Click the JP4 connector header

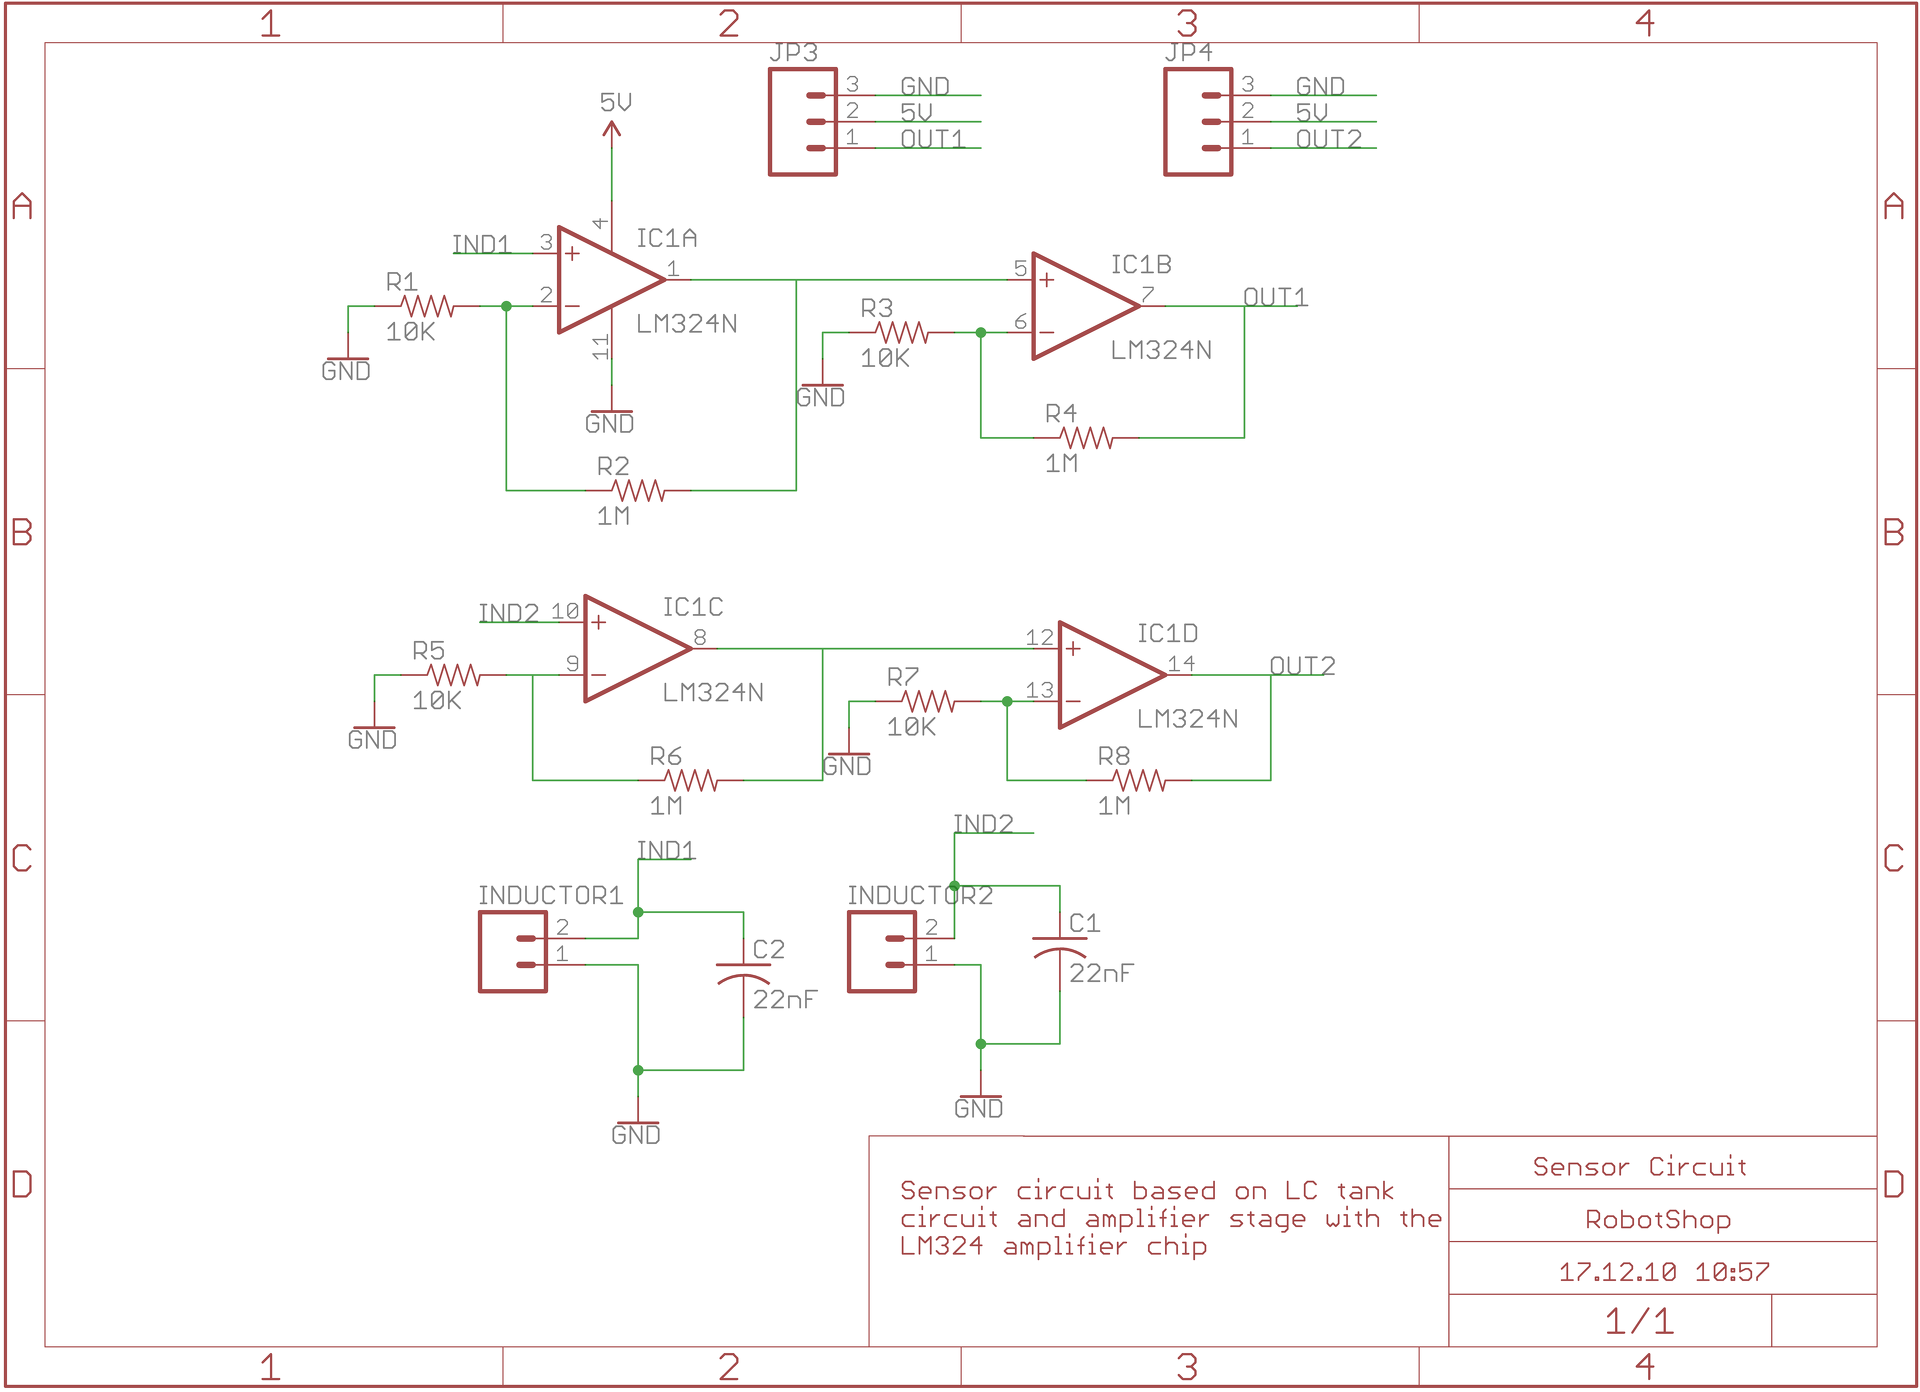1197,122
